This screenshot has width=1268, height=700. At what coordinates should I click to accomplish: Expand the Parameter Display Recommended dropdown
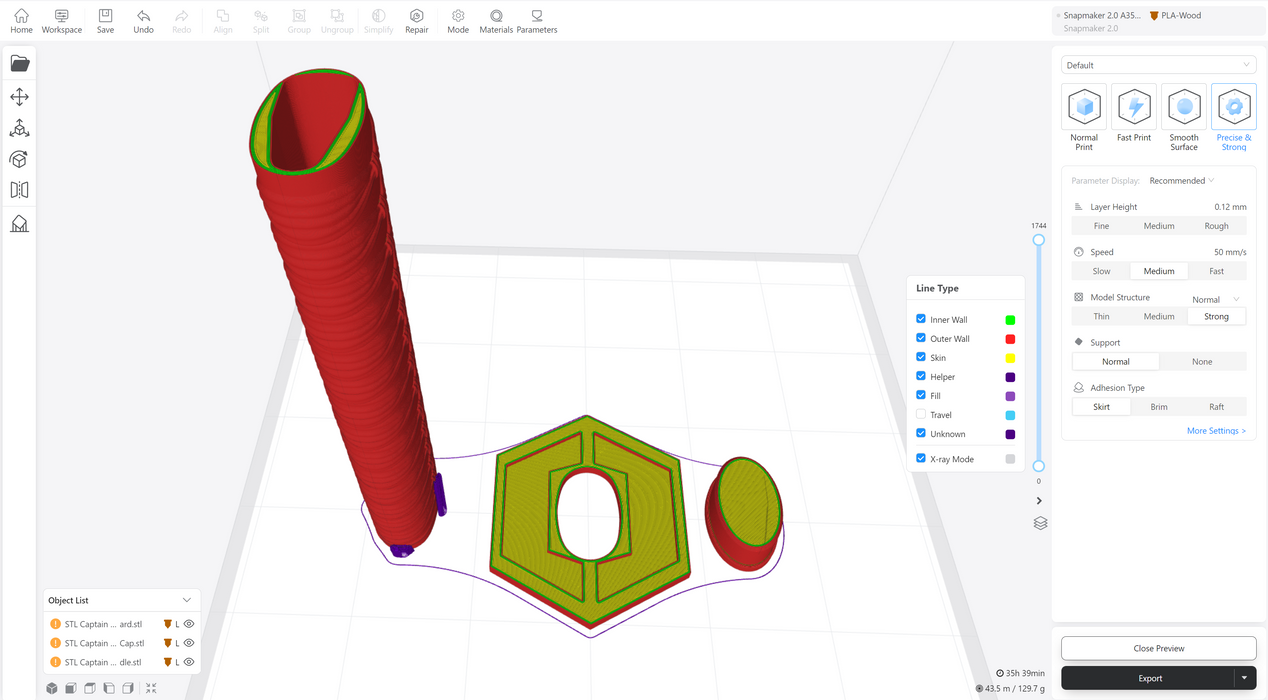(x=1182, y=181)
